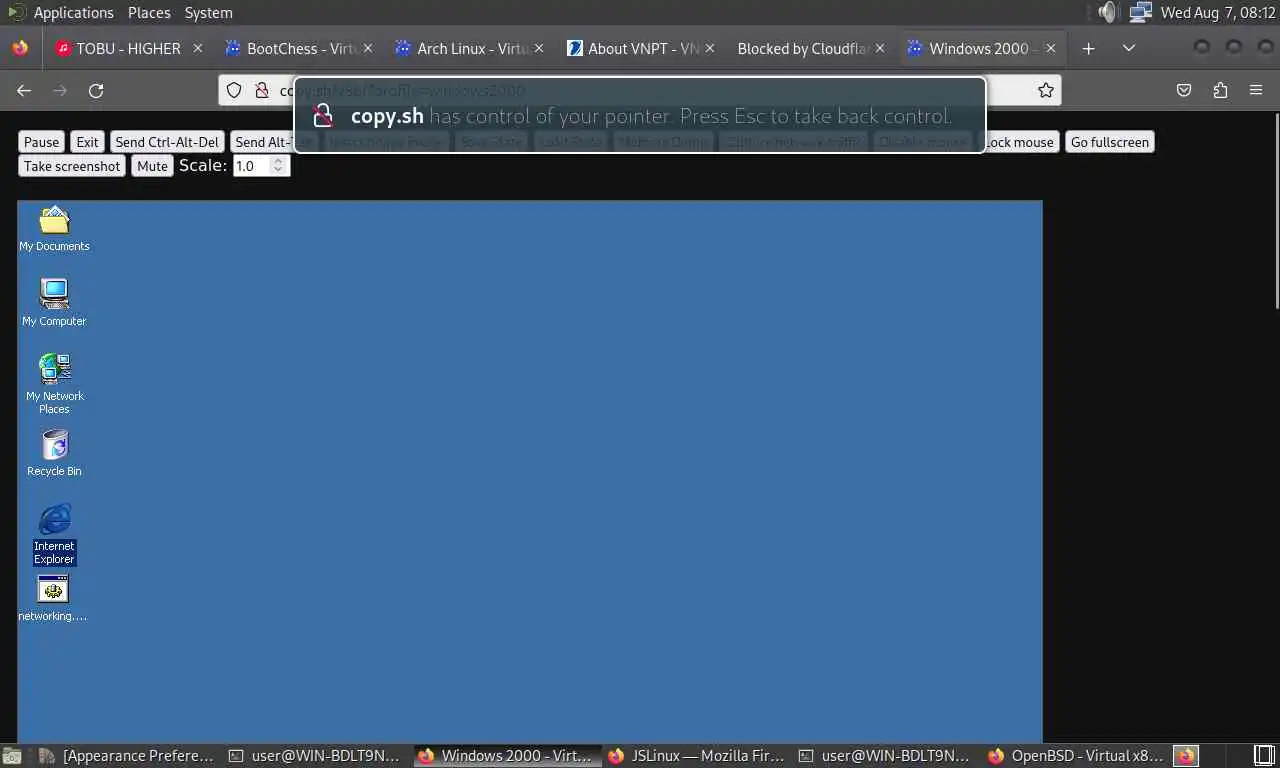Open the Save to Pocket icon

(x=1184, y=90)
